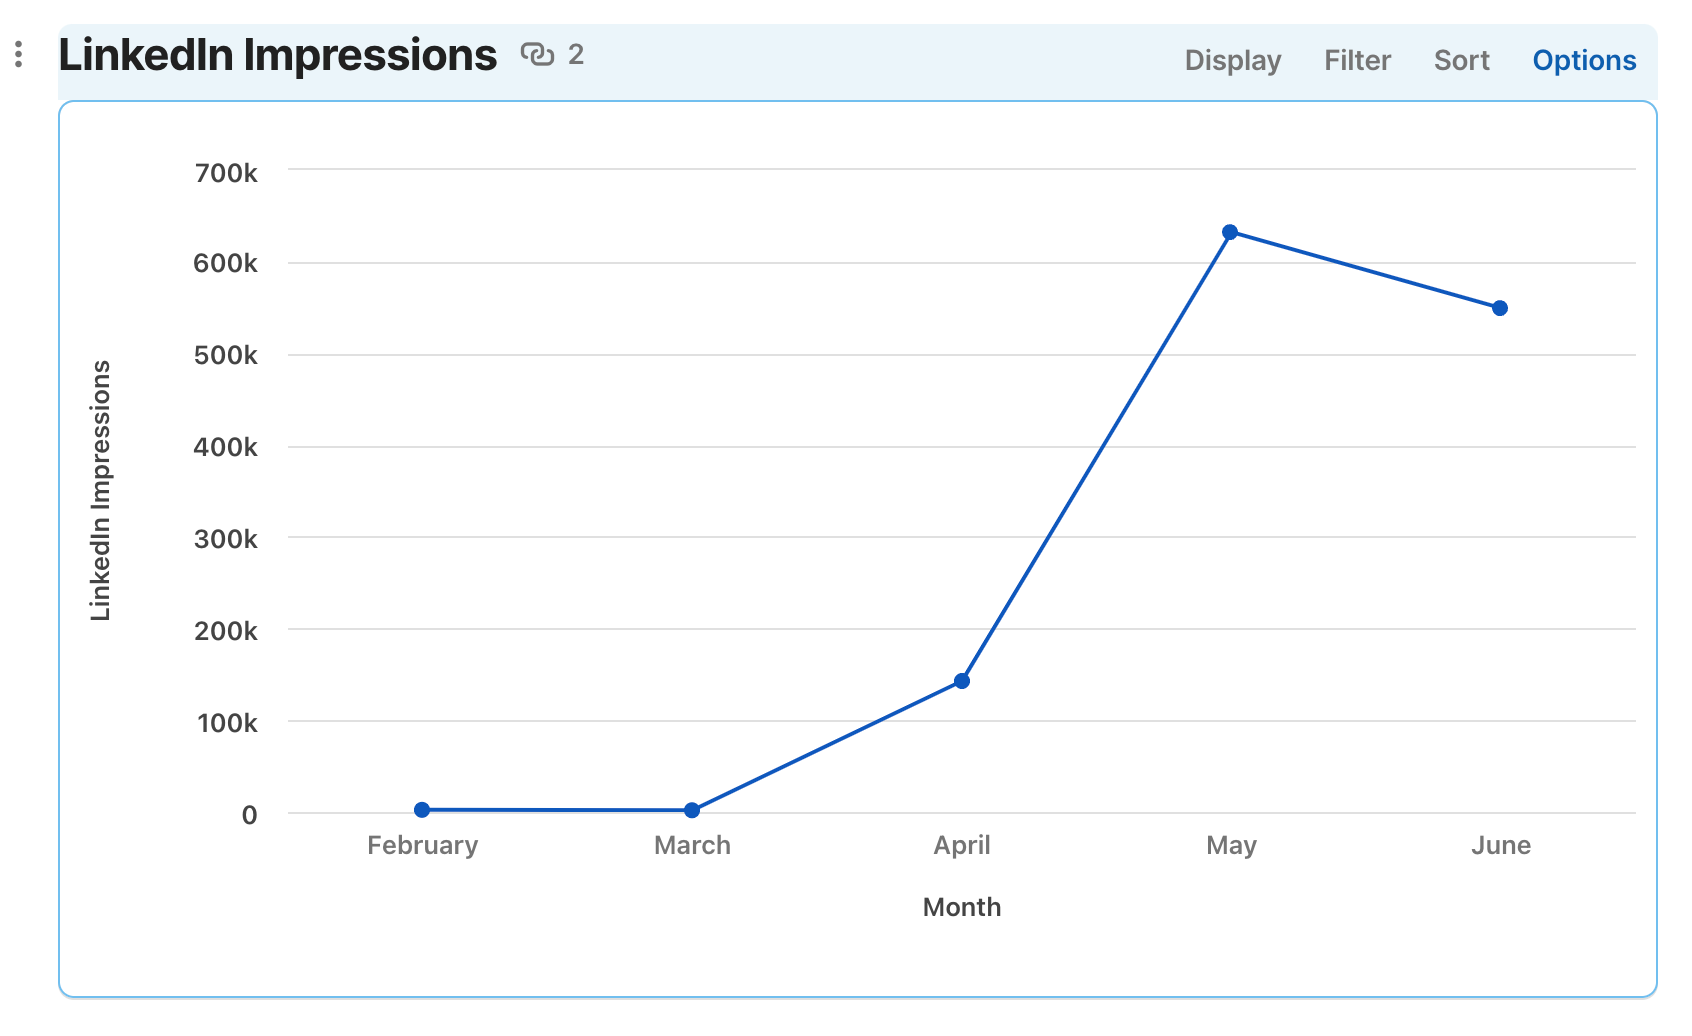Click the May axis label
Viewport: 1692px width, 1036px height.
(x=1231, y=845)
